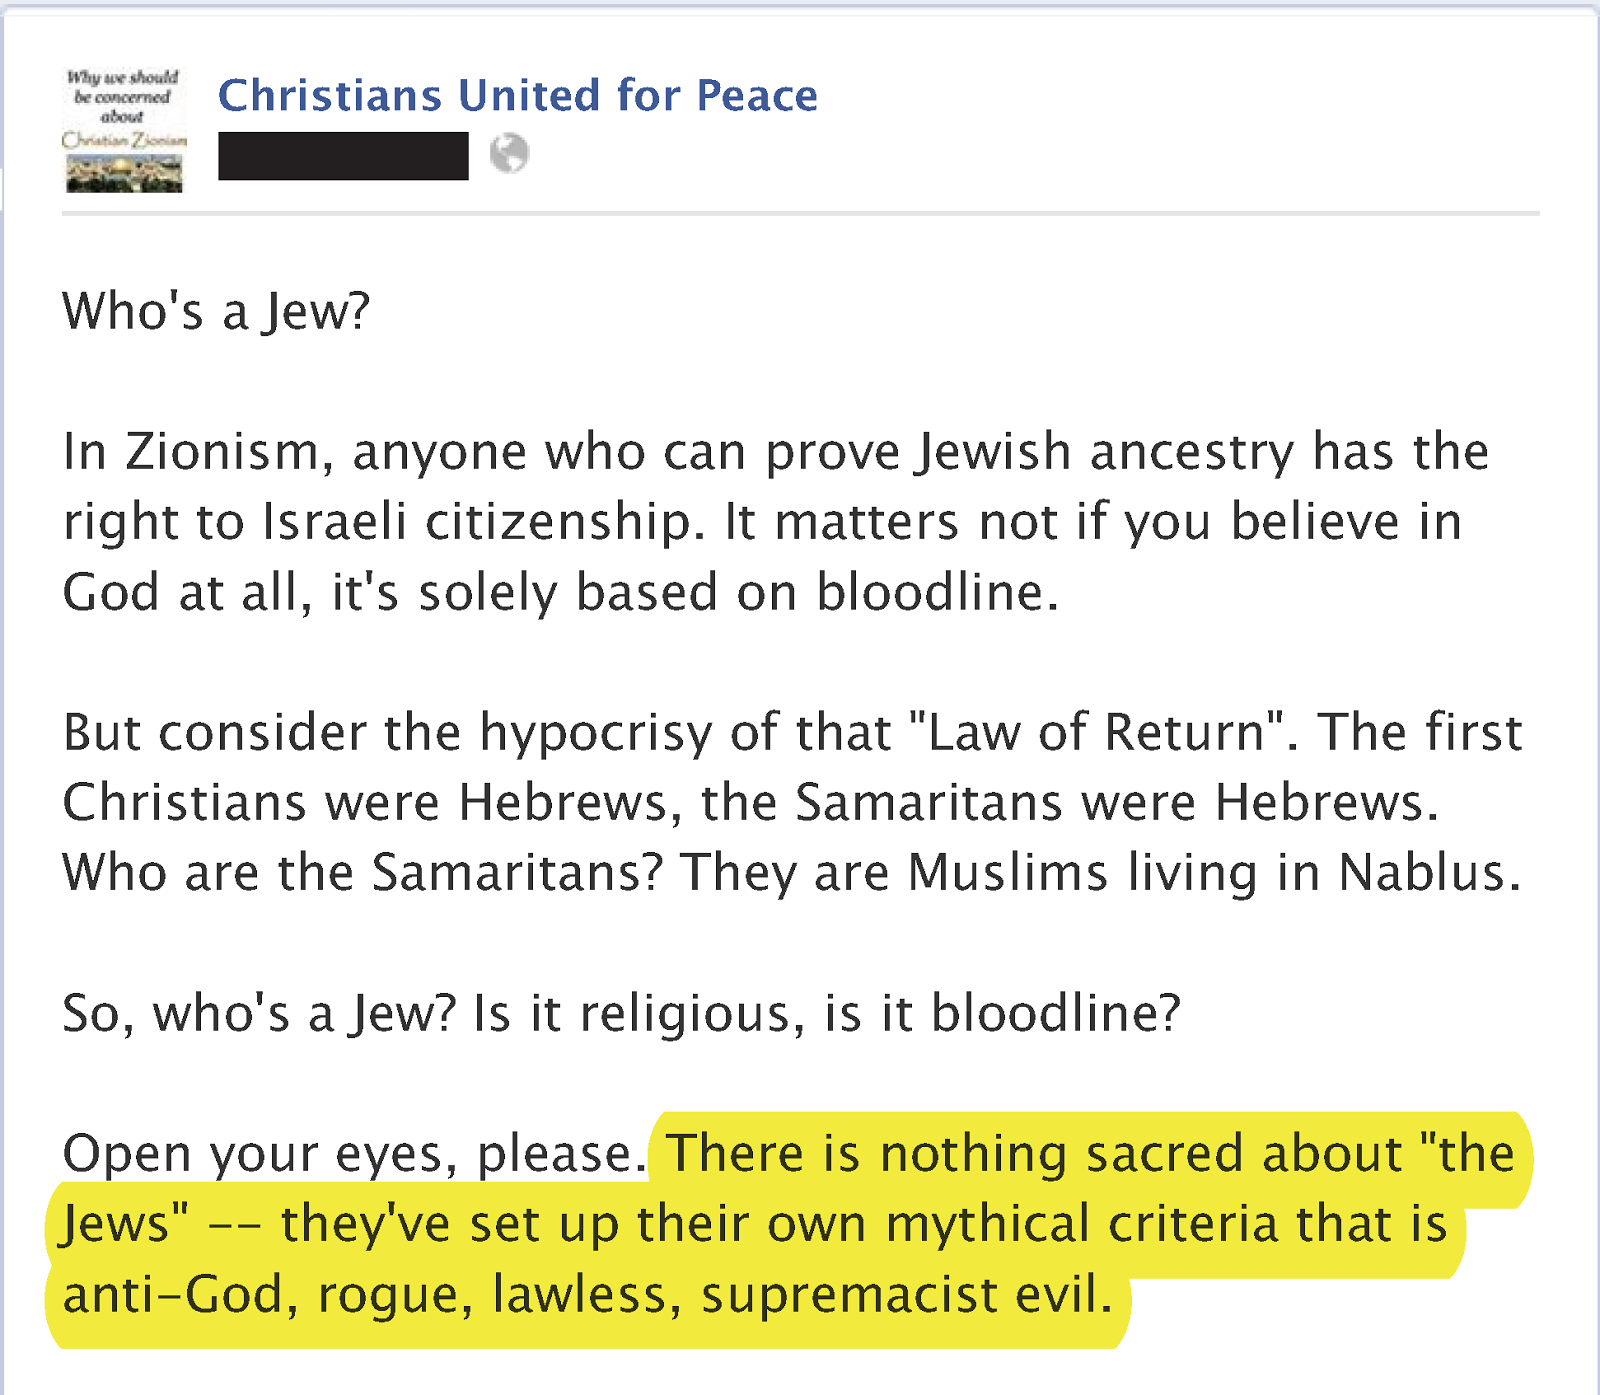
Task: Click the final highlighted line of the post
Action: 588,1296
